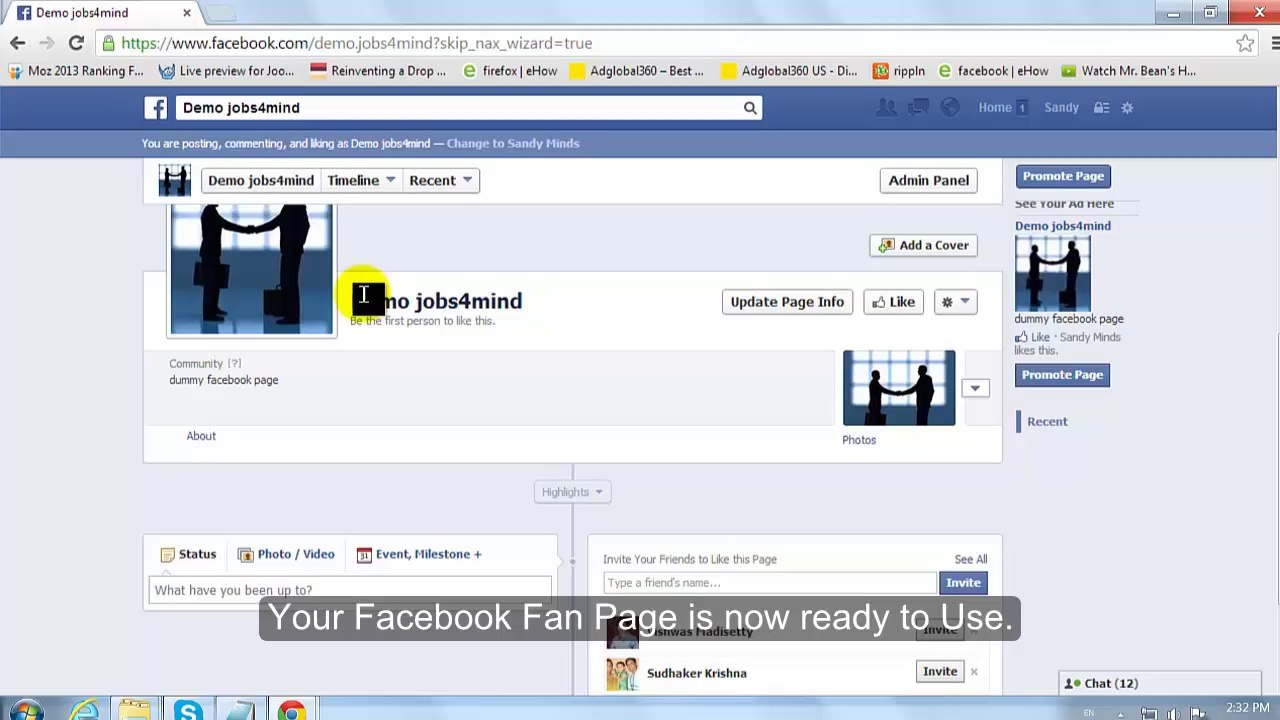This screenshot has width=1280, height=720.
Task: Click the Demo jobs4mind page name button
Action: click(261, 180)
